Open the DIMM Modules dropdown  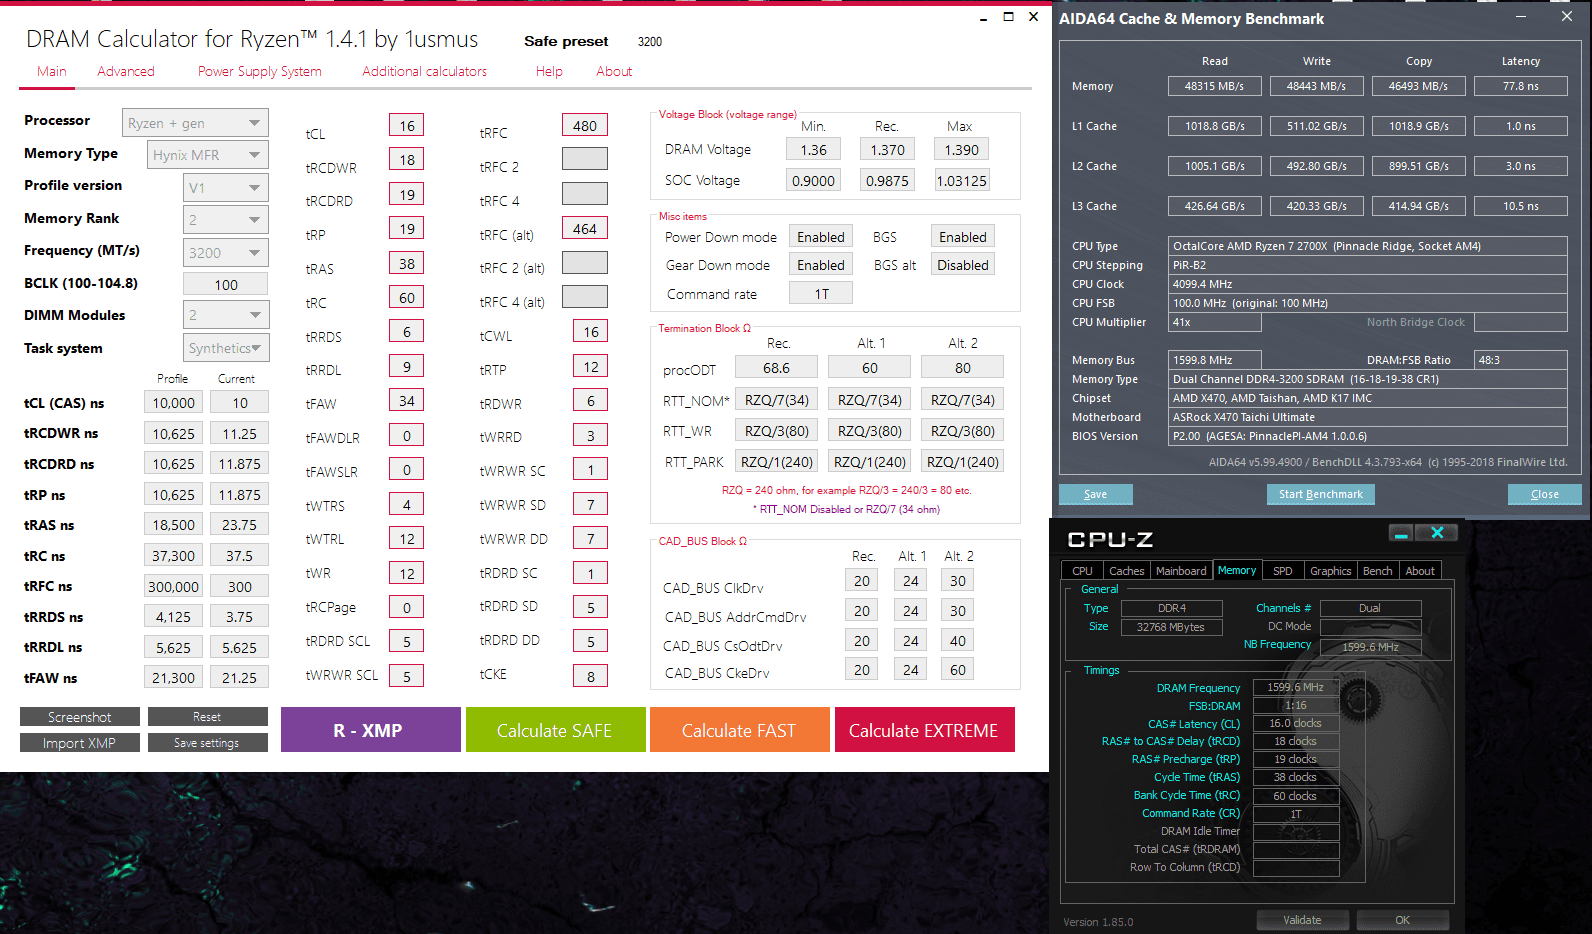[x=226, y=314]
